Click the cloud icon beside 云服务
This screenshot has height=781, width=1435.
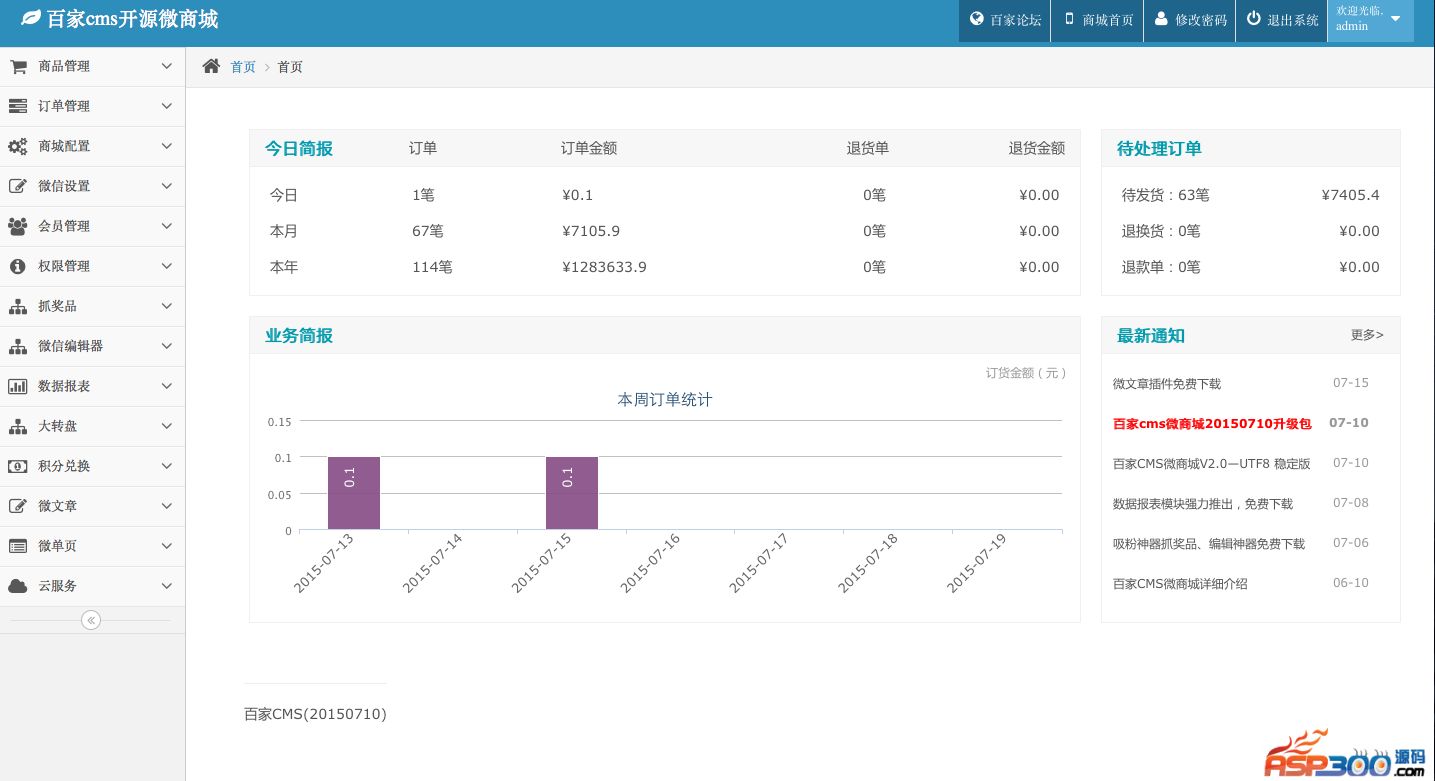18,586
